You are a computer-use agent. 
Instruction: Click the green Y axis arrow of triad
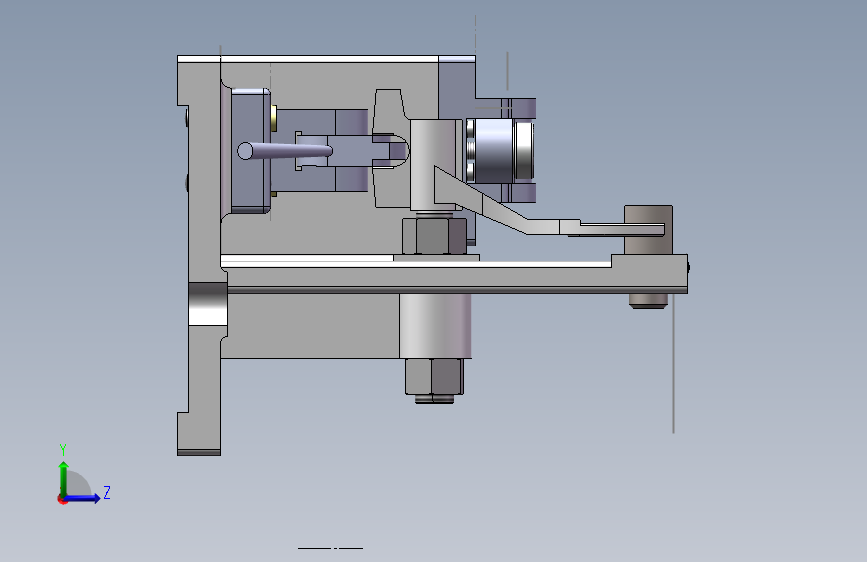pos(64,478)
